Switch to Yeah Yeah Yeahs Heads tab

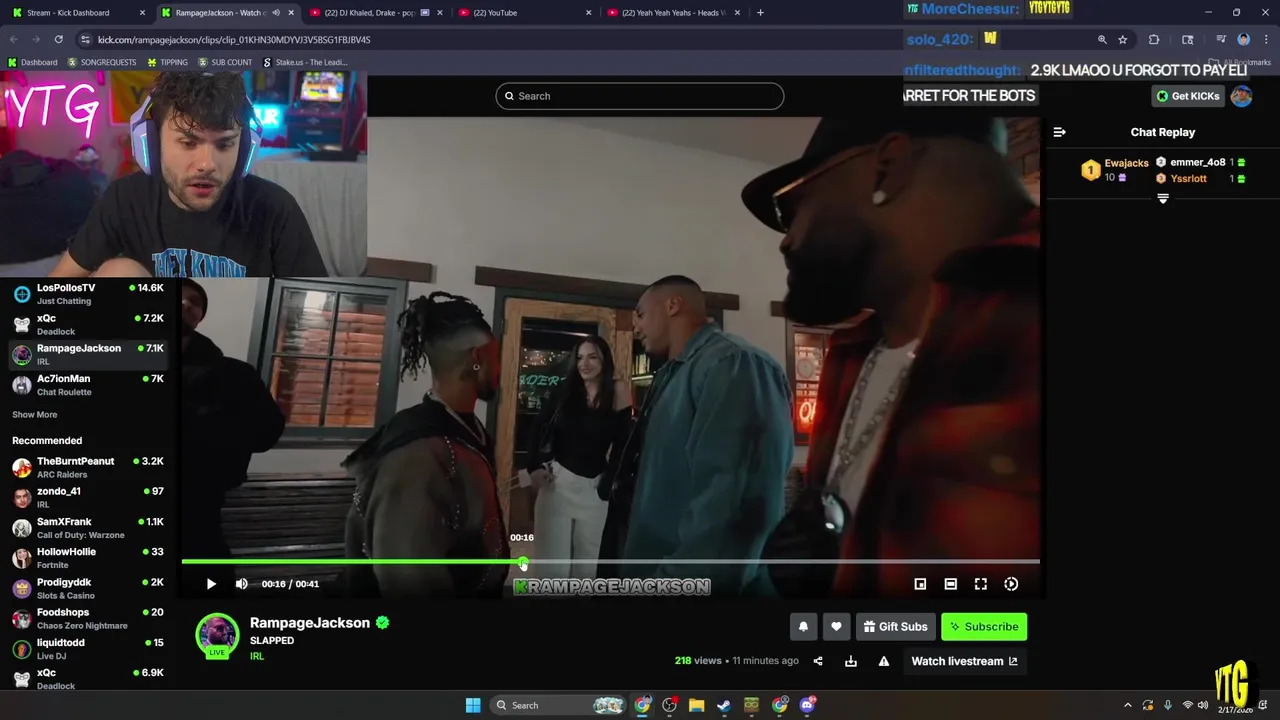pos(675,13)
